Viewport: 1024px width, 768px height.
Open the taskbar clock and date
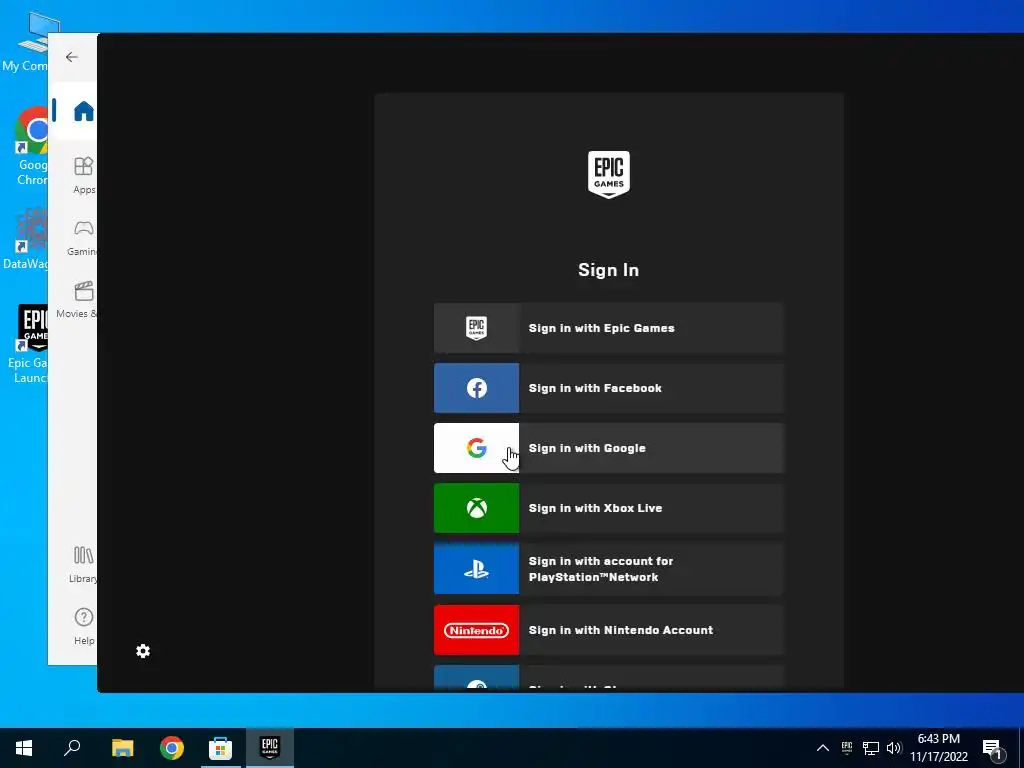point(939,748)
